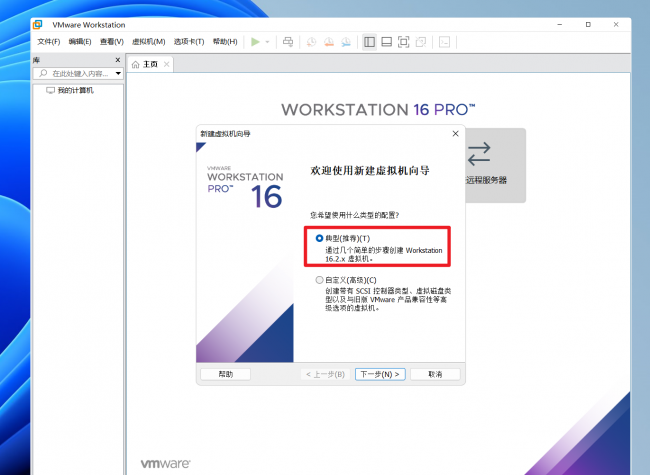Open the 帮助(H) menu
The height and width of the screenshot is (475, 650).
click(x=225, y=42)
